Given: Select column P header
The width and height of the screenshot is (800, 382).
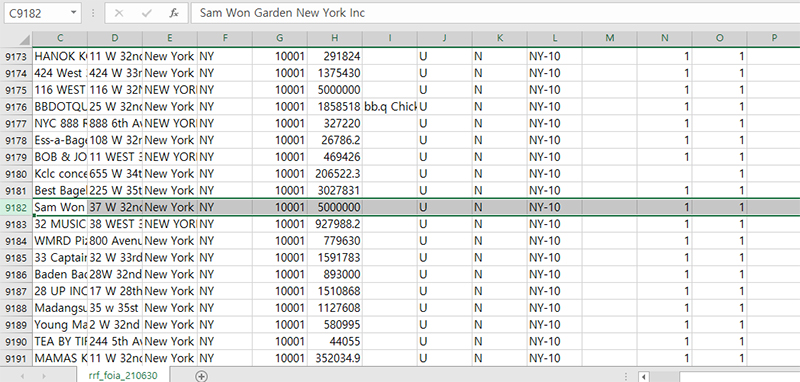Looking at the screenshot, I should 773,38.
